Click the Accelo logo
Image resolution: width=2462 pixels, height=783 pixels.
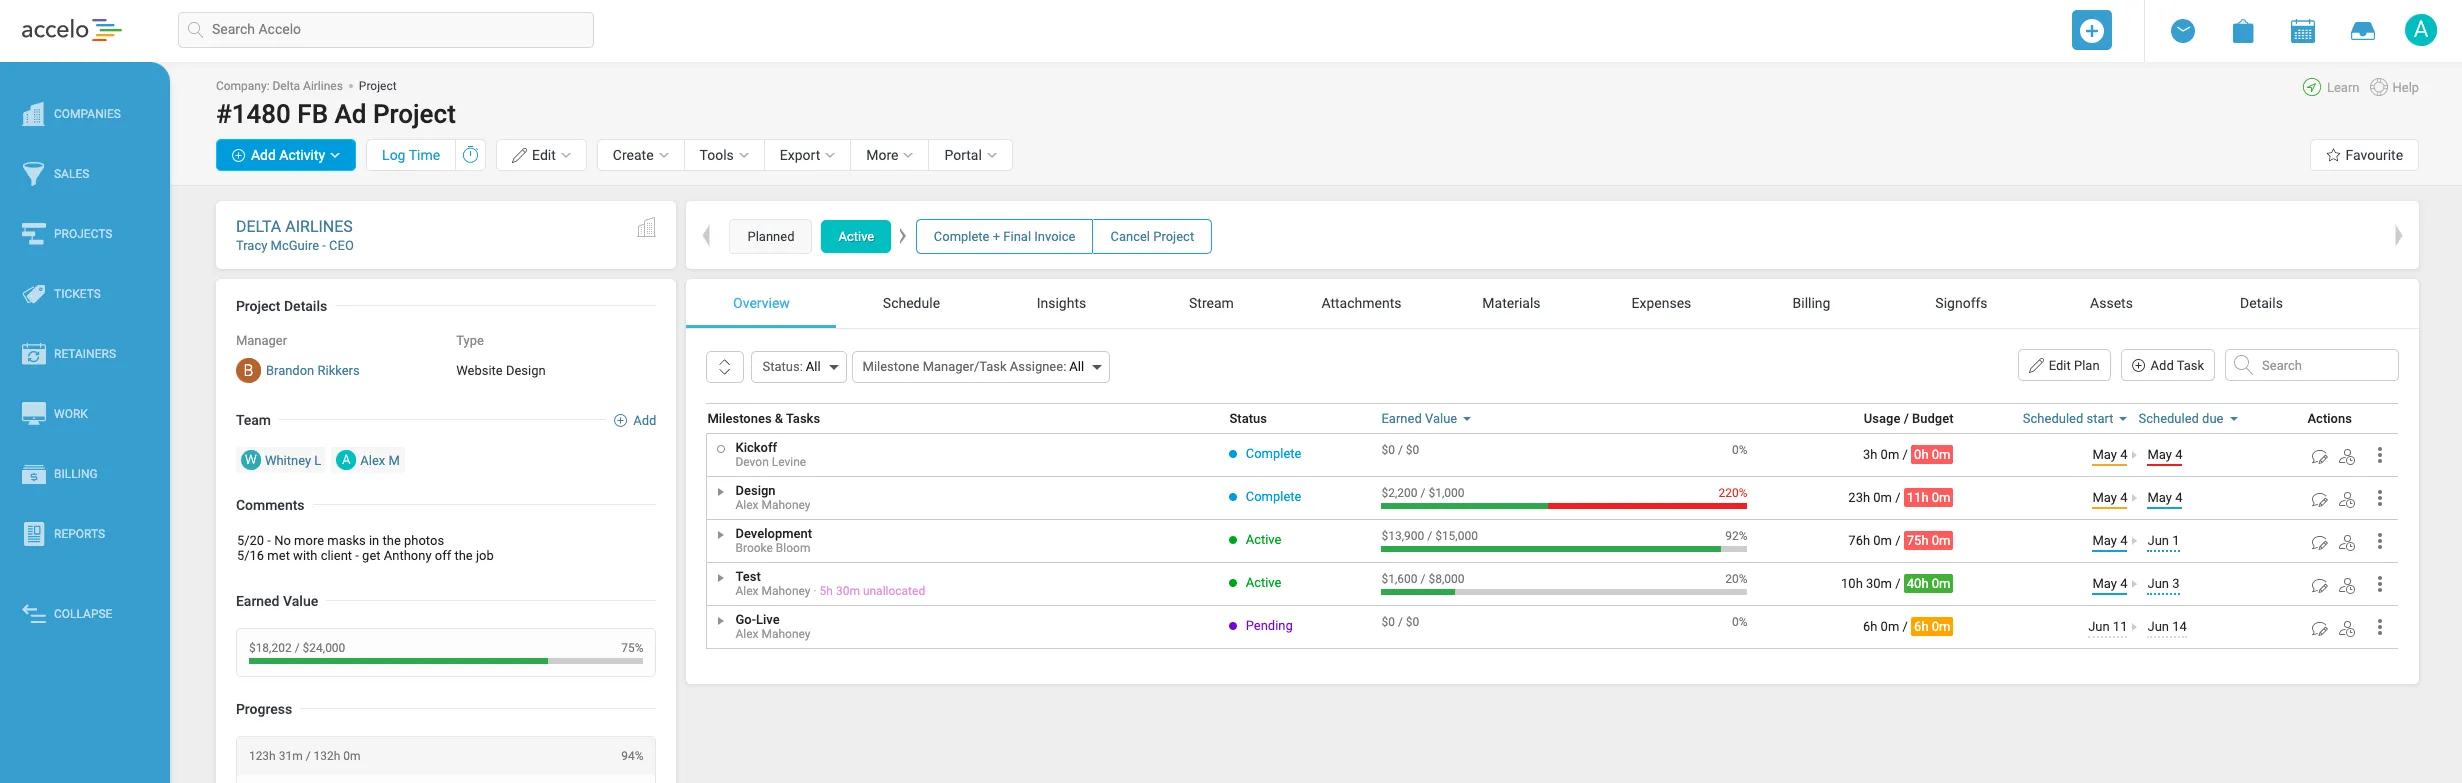pos(72,30)
